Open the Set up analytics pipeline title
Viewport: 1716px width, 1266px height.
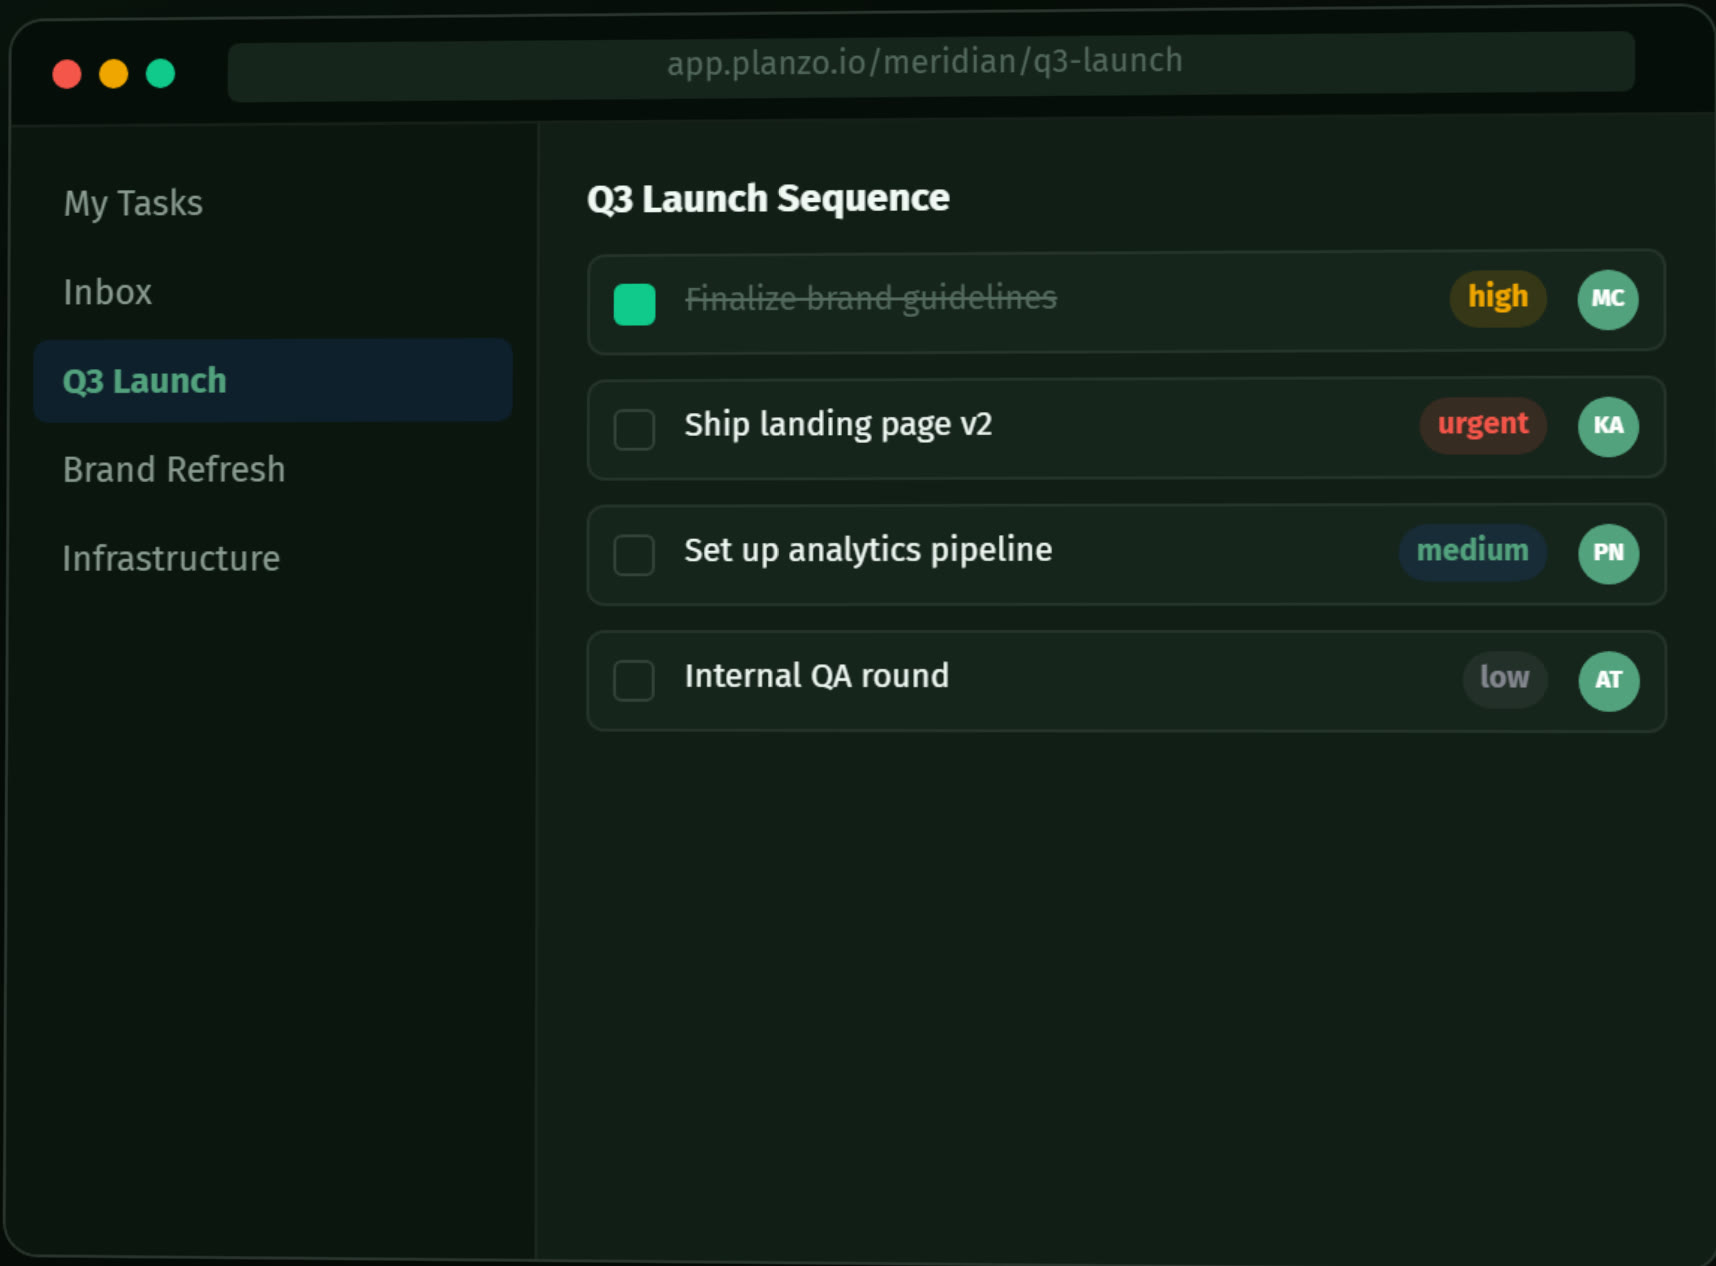(868, 551)
